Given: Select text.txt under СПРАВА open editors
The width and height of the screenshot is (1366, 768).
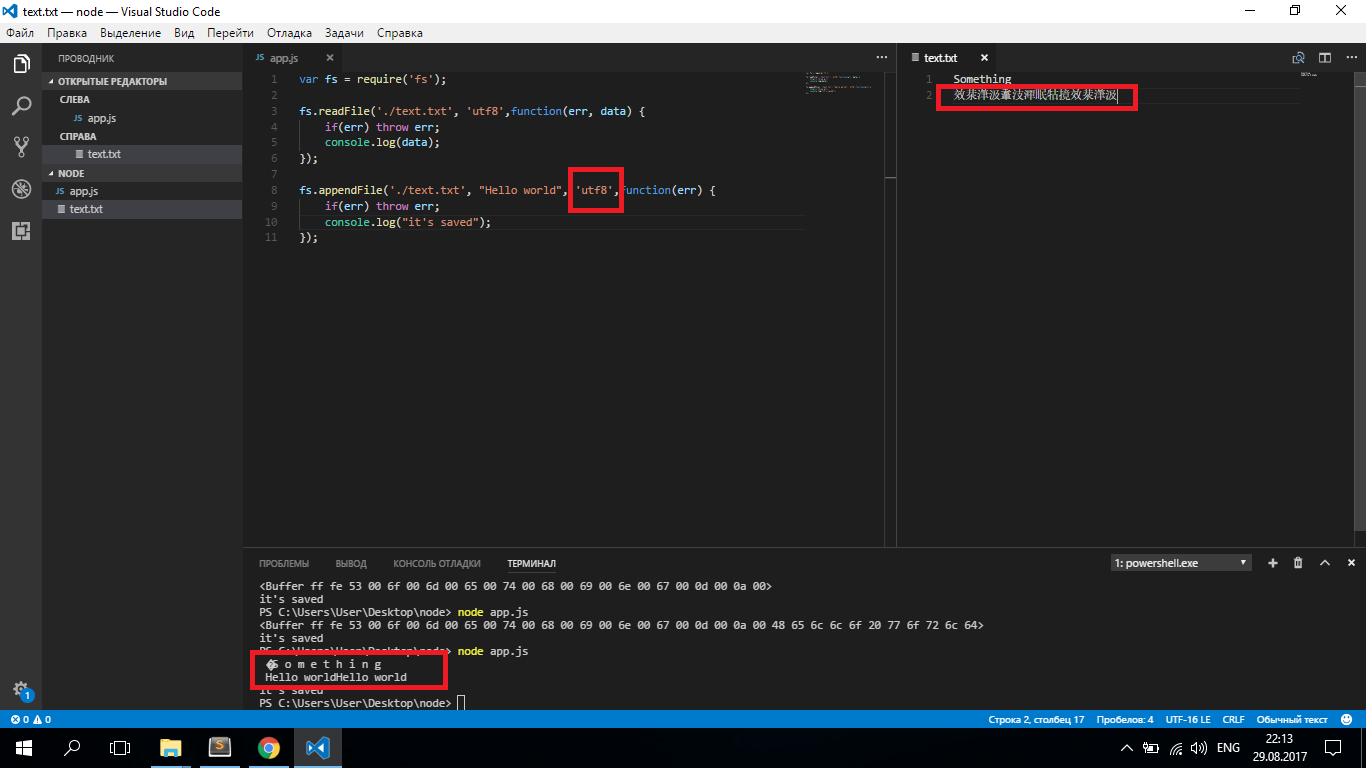Looking at the screenshot, I should tap(142, 154).
